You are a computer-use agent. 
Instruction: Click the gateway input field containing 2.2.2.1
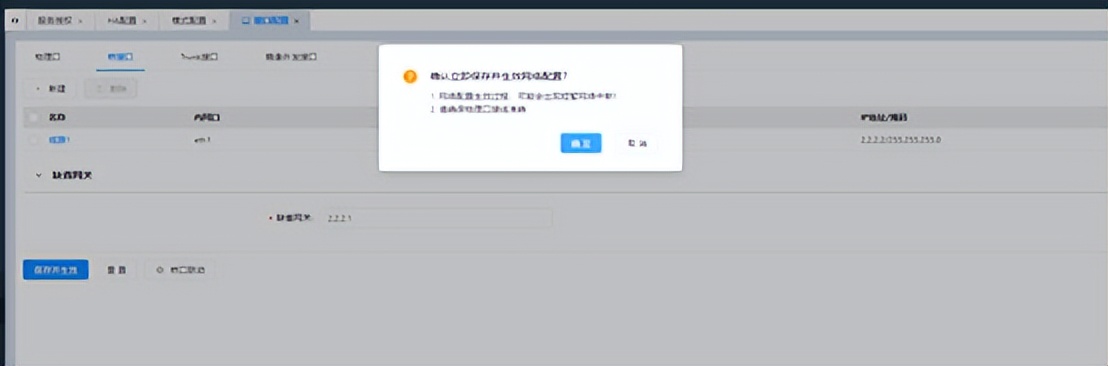point(435,218)
